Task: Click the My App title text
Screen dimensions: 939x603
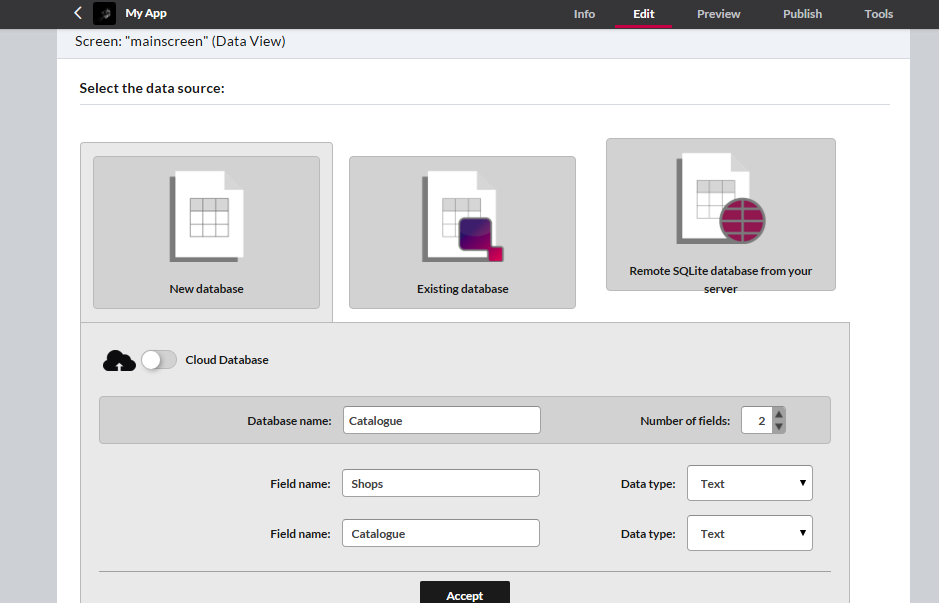Action: pos(146,13)
